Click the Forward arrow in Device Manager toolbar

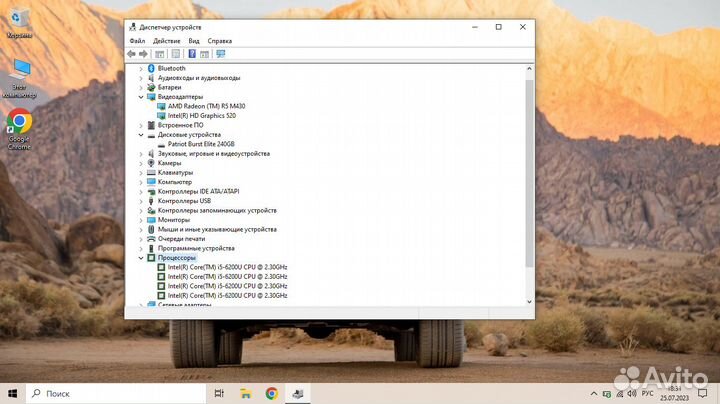point(143,54)
